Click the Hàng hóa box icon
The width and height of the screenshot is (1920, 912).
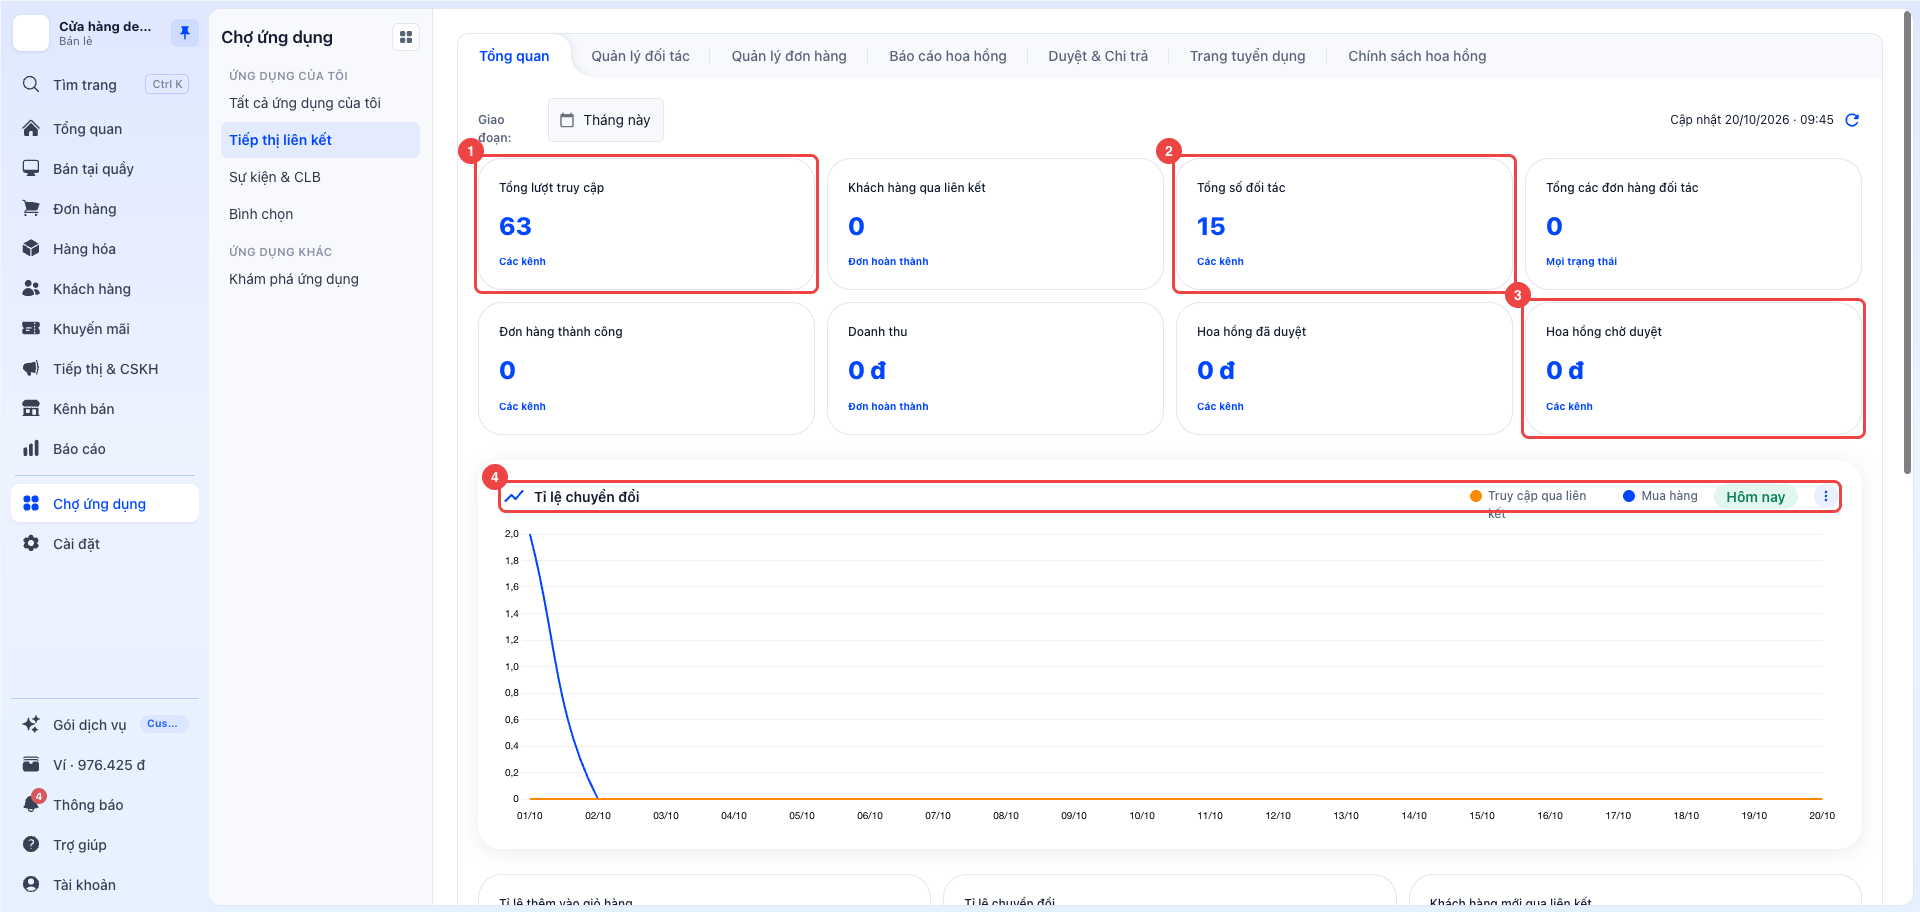[x=31, y=248]
